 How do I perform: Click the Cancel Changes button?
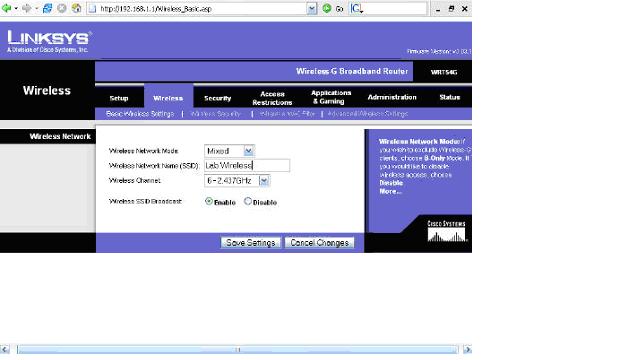(x=319, y=243)
